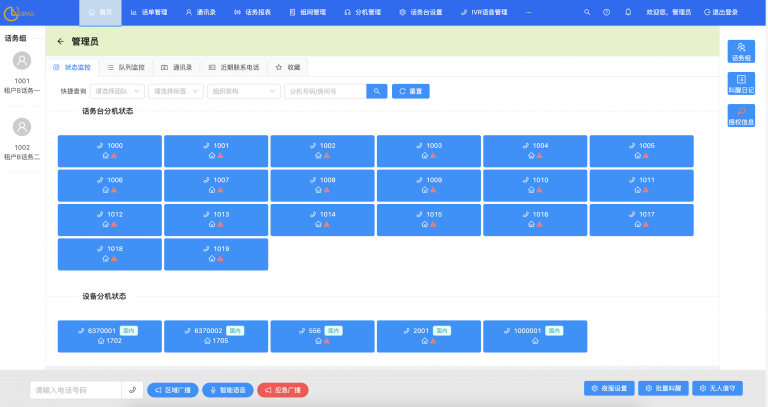Select device card 6370002
This screenshot has height=407, width=768.
(x=216, y=336)
